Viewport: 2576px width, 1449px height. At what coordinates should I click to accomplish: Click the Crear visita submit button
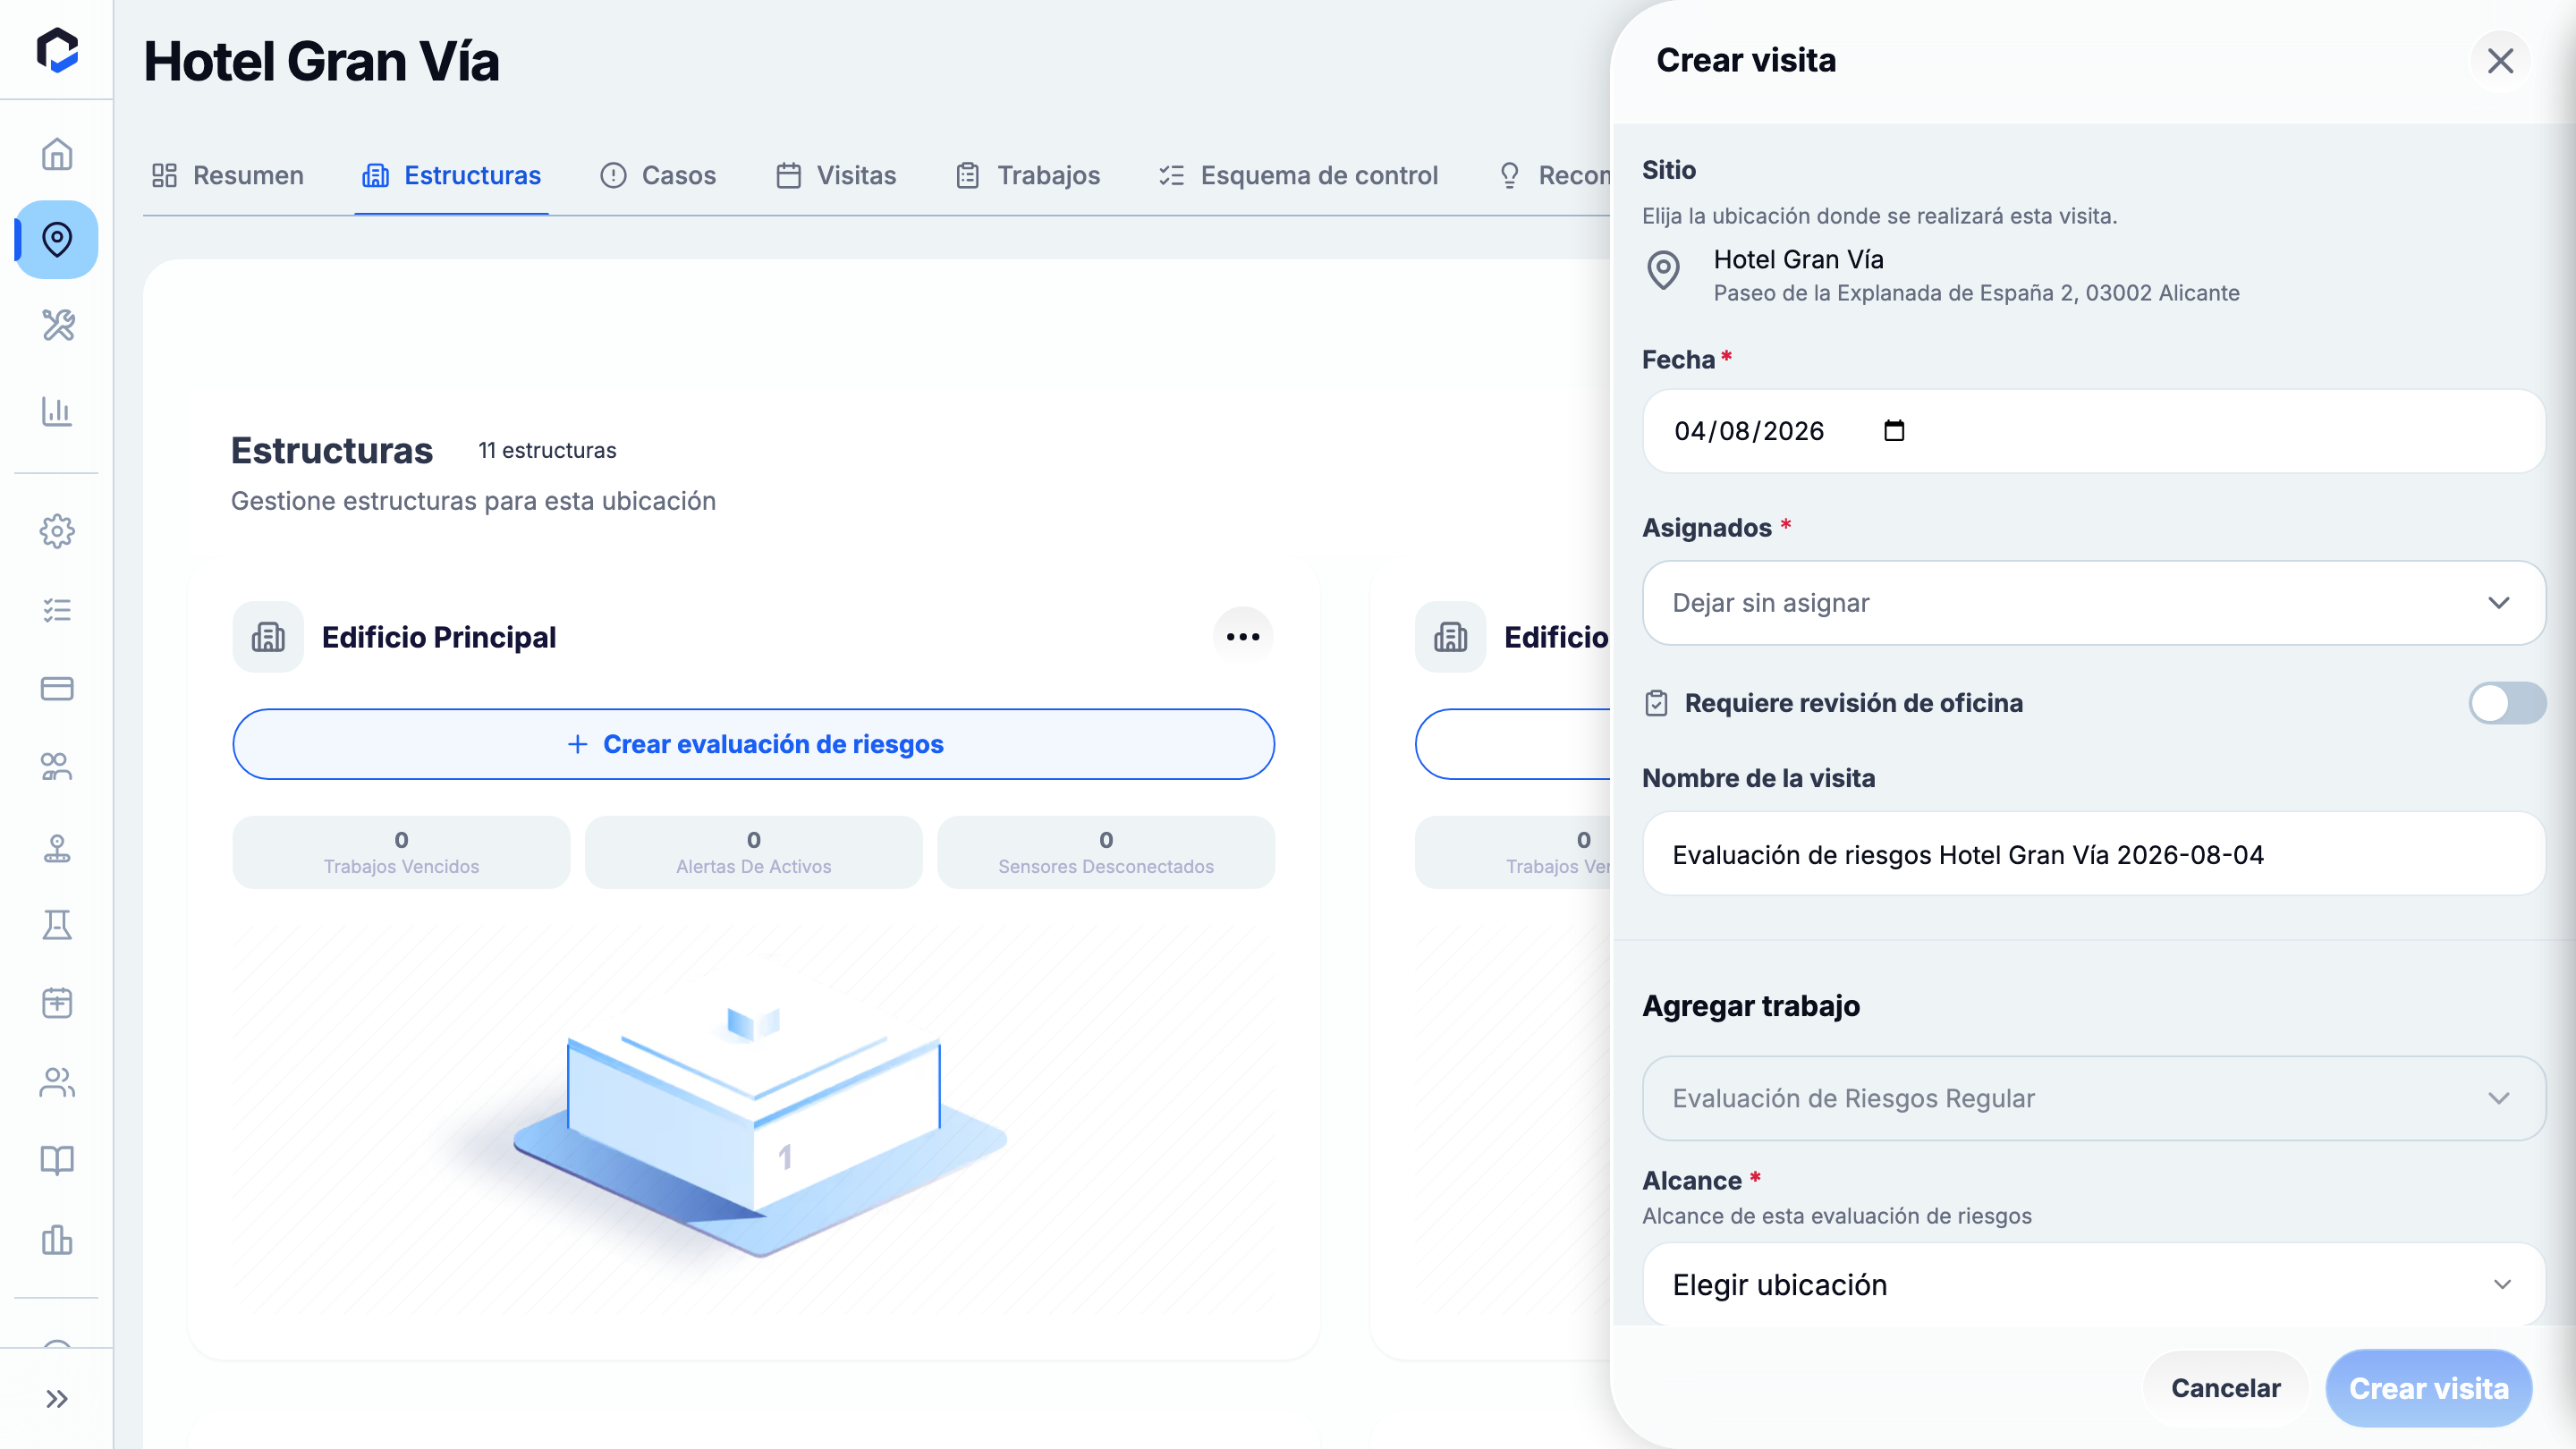click(2429, 1388)
